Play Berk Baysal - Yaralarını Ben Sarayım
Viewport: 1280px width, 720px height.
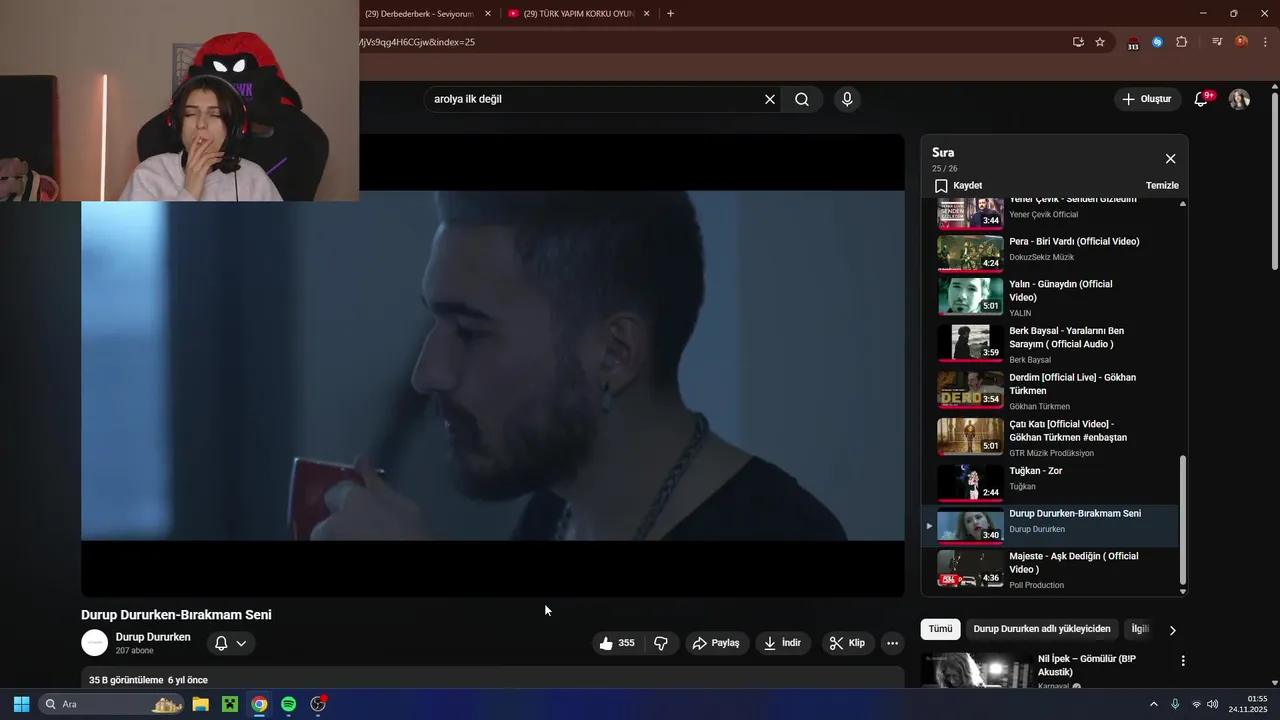(x=1052, y=344)
